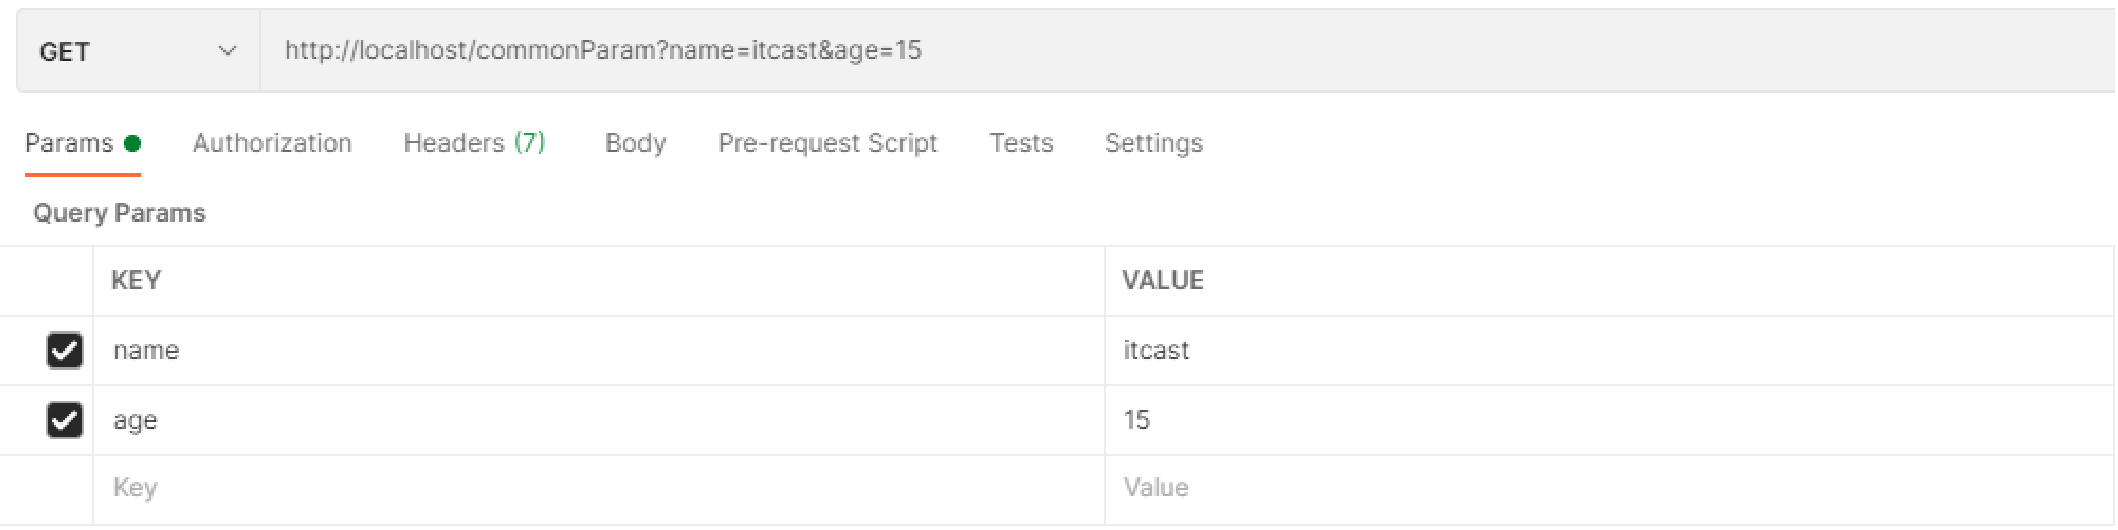This screenshot has width=2118, height=530.
Task: Switch to the Params tab
Action: point(69,144)
